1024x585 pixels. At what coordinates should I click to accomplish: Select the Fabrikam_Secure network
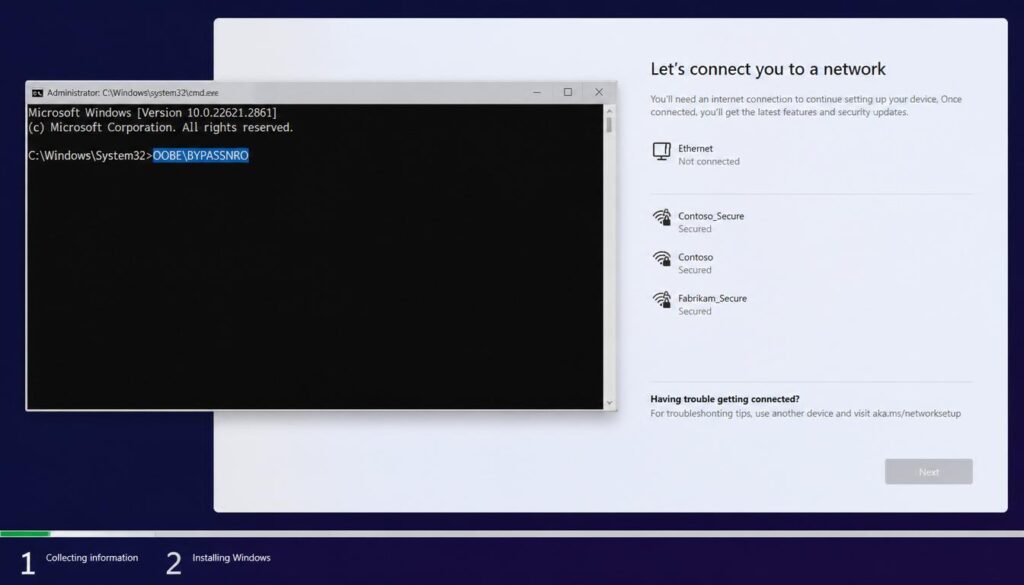(811, 304)
